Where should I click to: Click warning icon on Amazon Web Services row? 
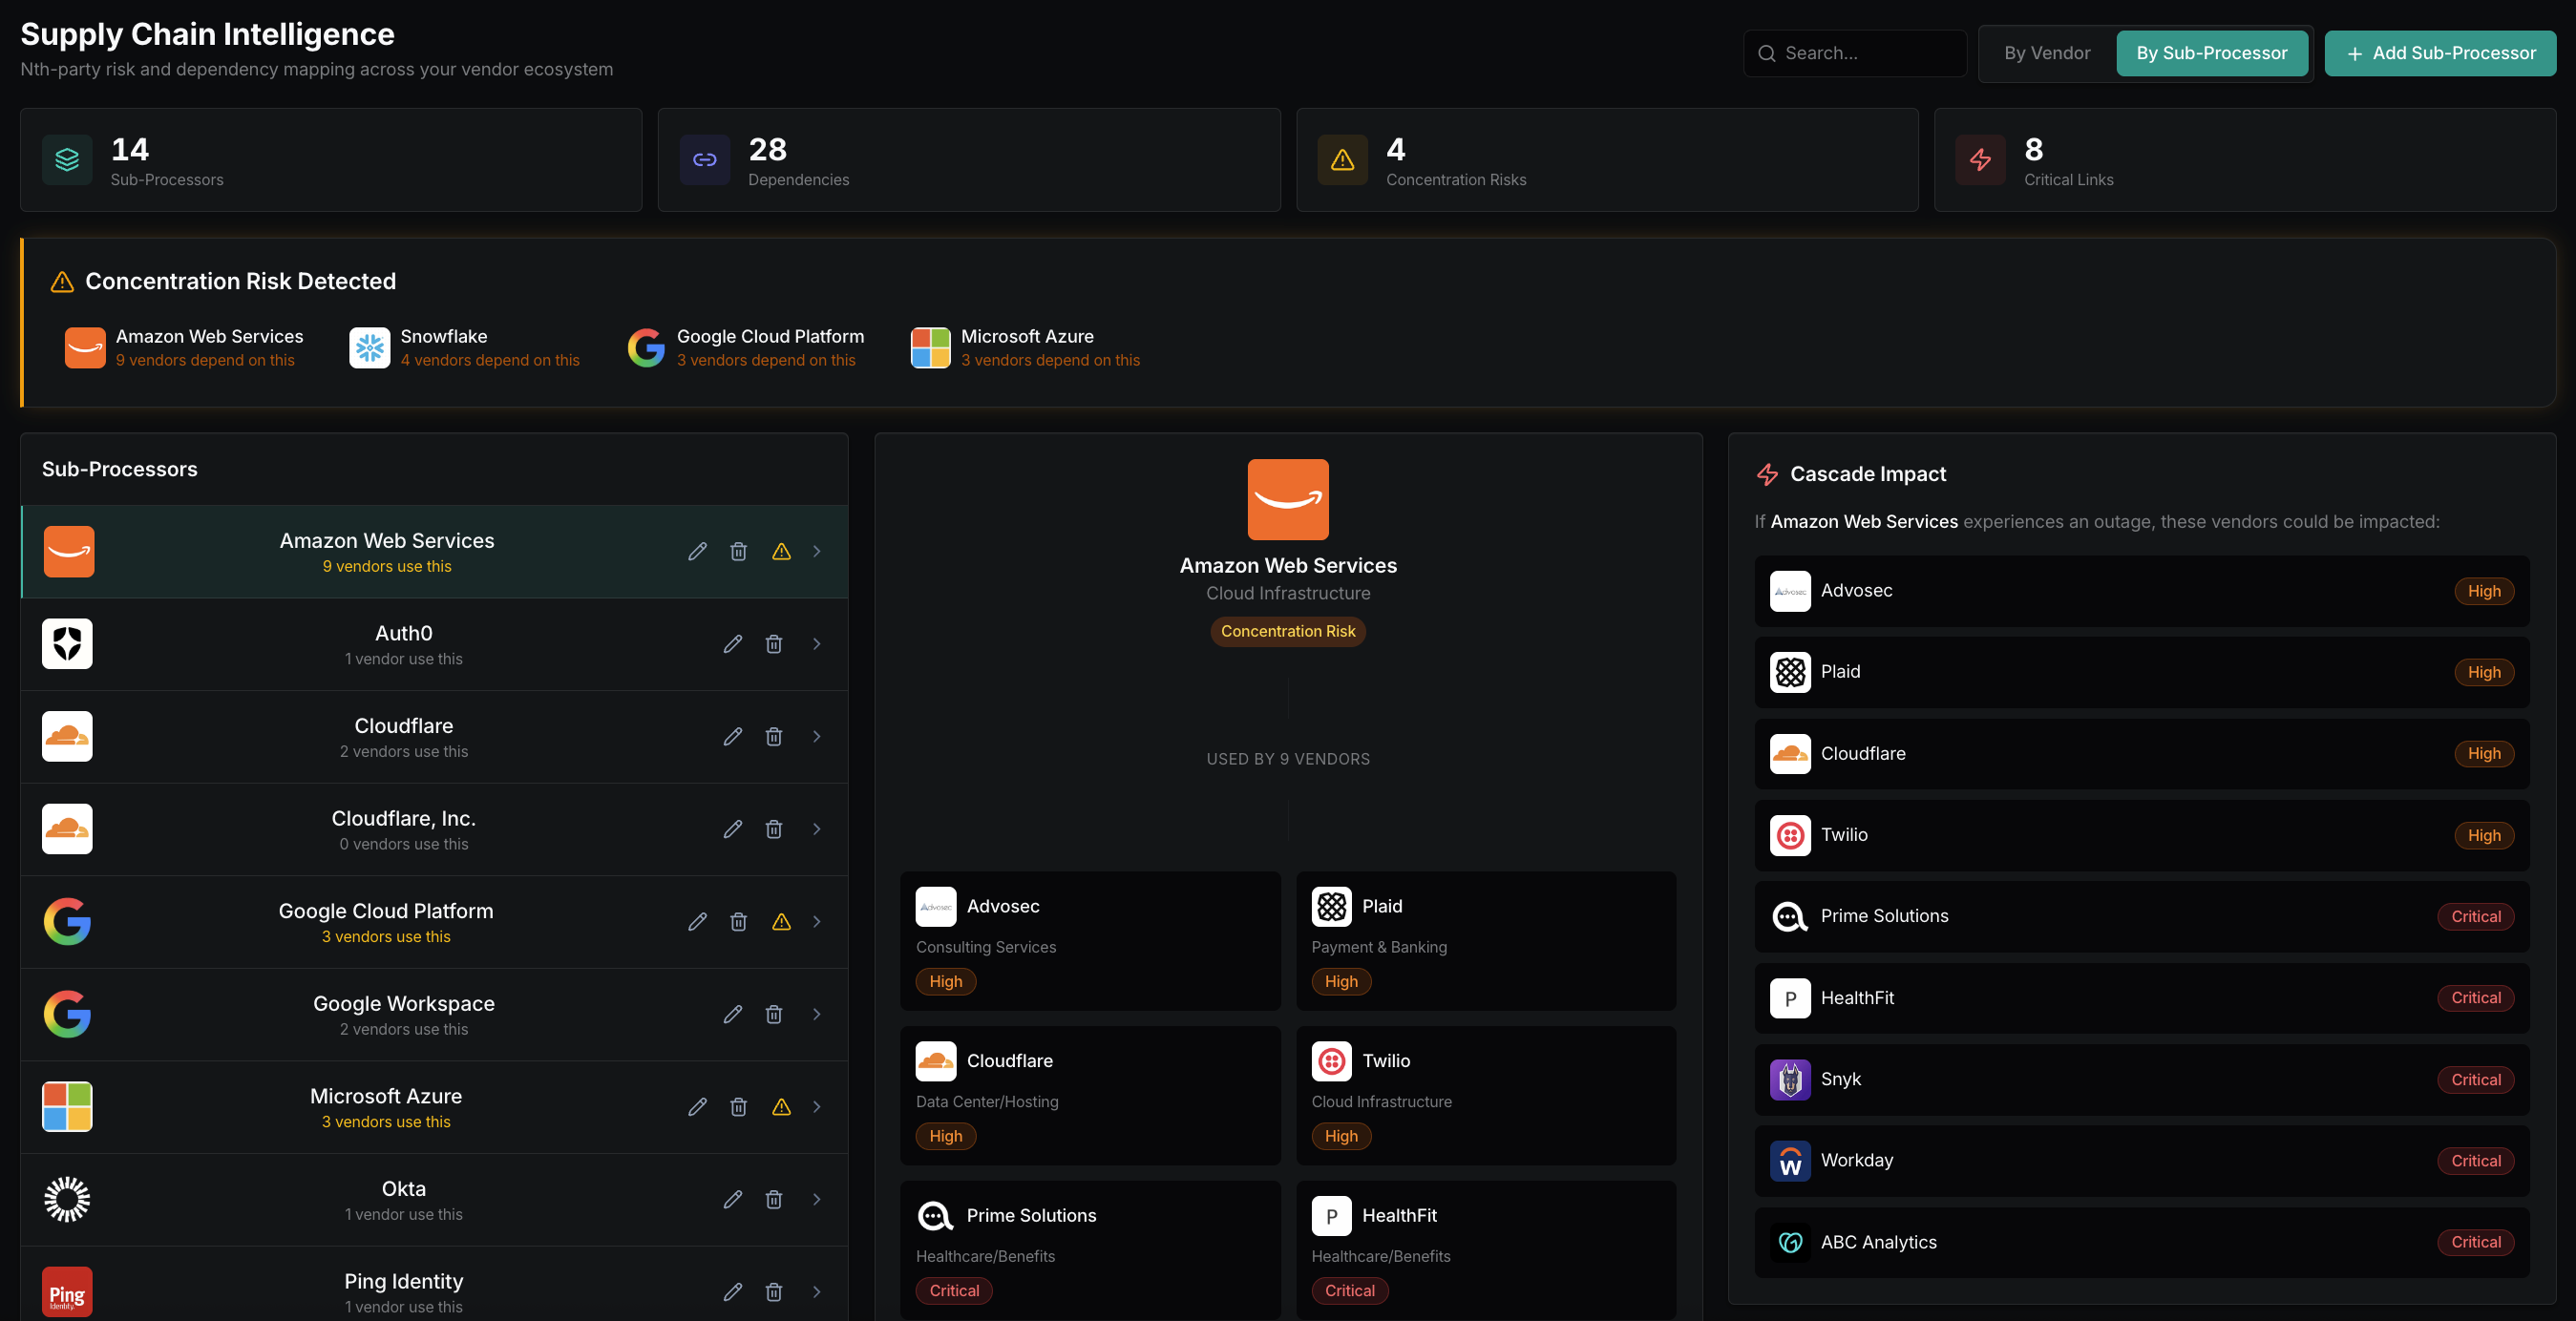(x=781, y=552)
